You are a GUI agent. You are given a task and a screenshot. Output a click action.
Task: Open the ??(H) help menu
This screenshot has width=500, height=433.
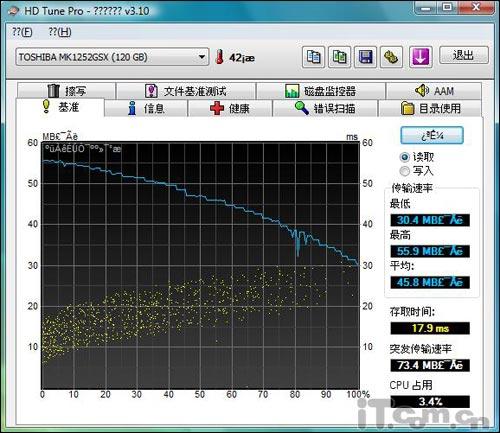(60, 32)
